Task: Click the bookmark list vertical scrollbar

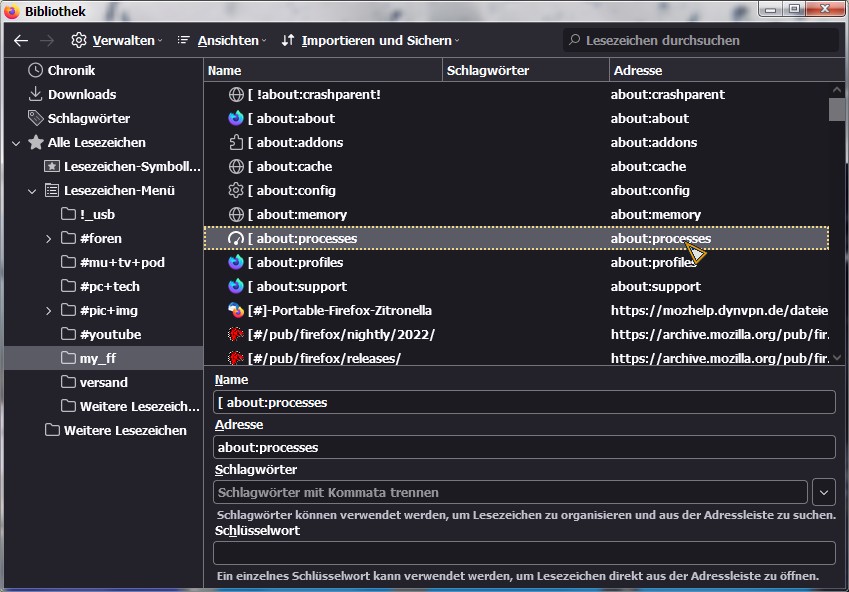Action: (837, 230)
